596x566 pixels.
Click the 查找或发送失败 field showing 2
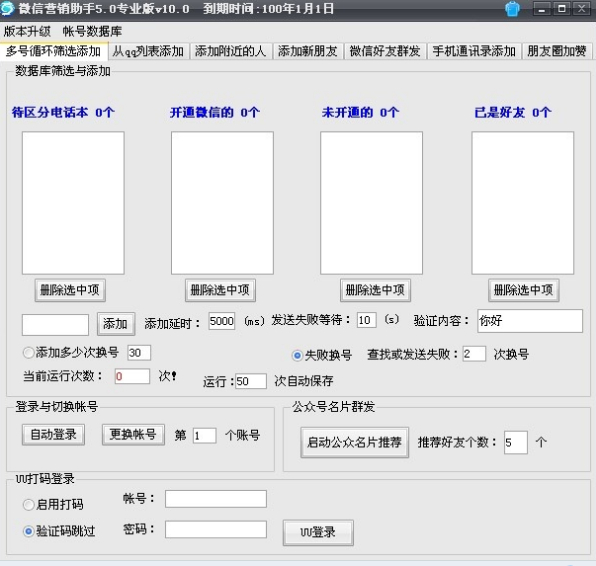[474, 354]
